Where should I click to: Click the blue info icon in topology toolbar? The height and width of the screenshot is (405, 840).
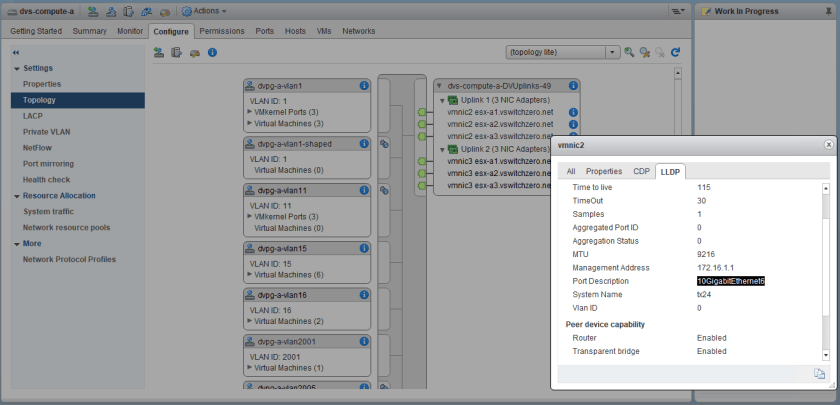point(212,52)
